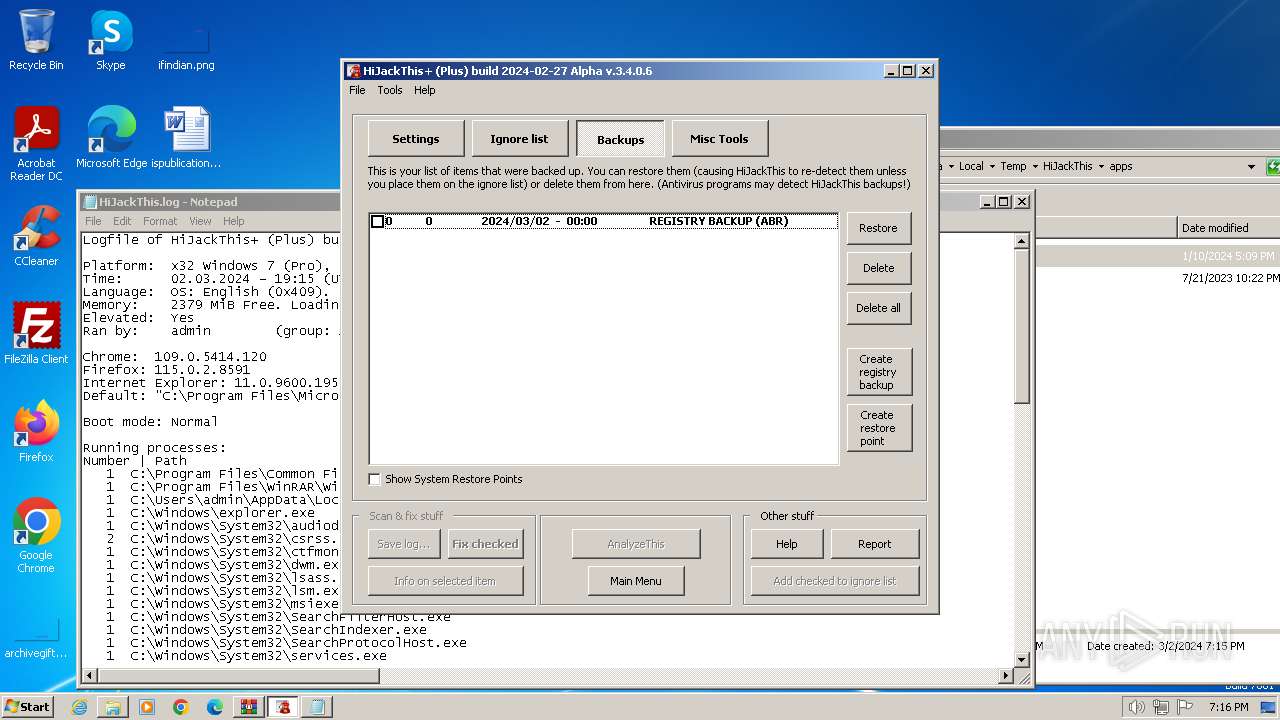Switch to WinRAR taskbar button
Viewport: 1280px width, 720px height.
tap(249, 707)
